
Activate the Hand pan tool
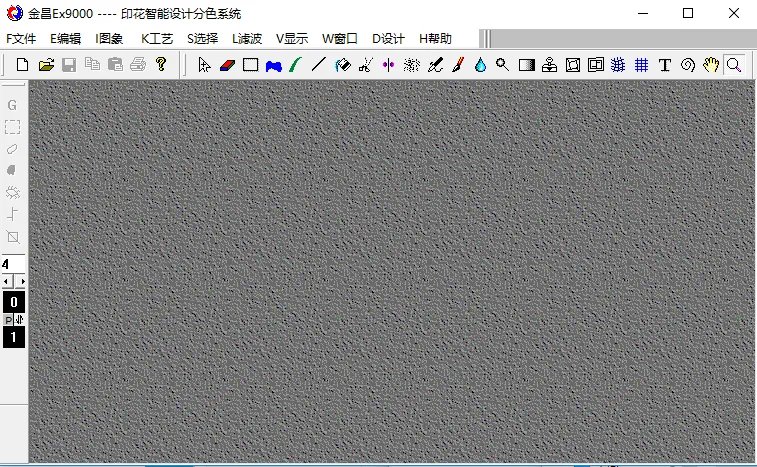tap(710, 65)
